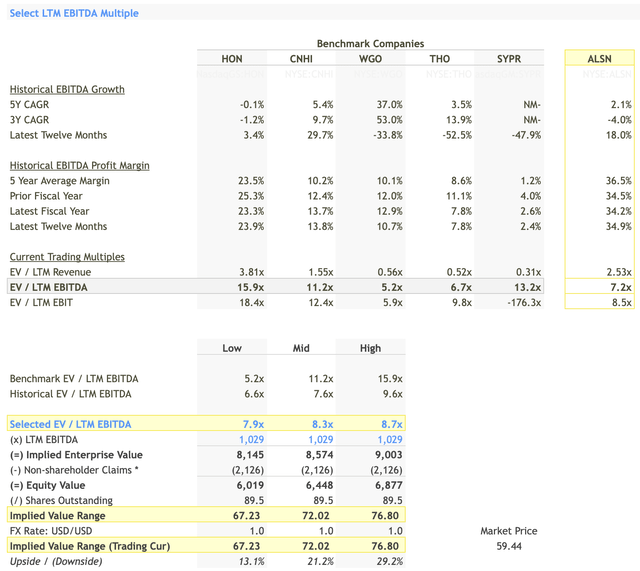The image size is (640, 571).
Task: Select CNHI Latest Twelve Months growth 29.7%
Action: 320,135
